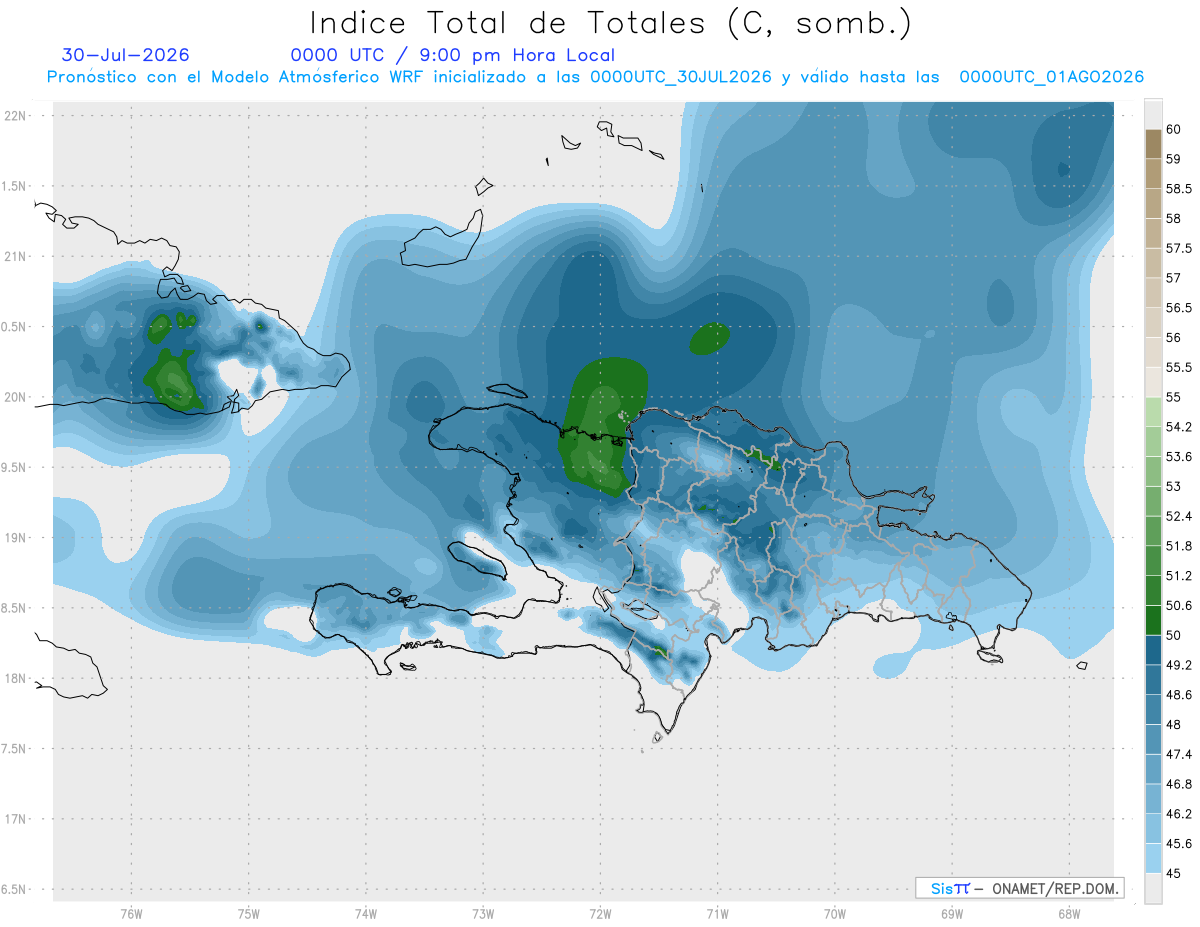Click the "70W" longitude label

click(x=835, y=914)
